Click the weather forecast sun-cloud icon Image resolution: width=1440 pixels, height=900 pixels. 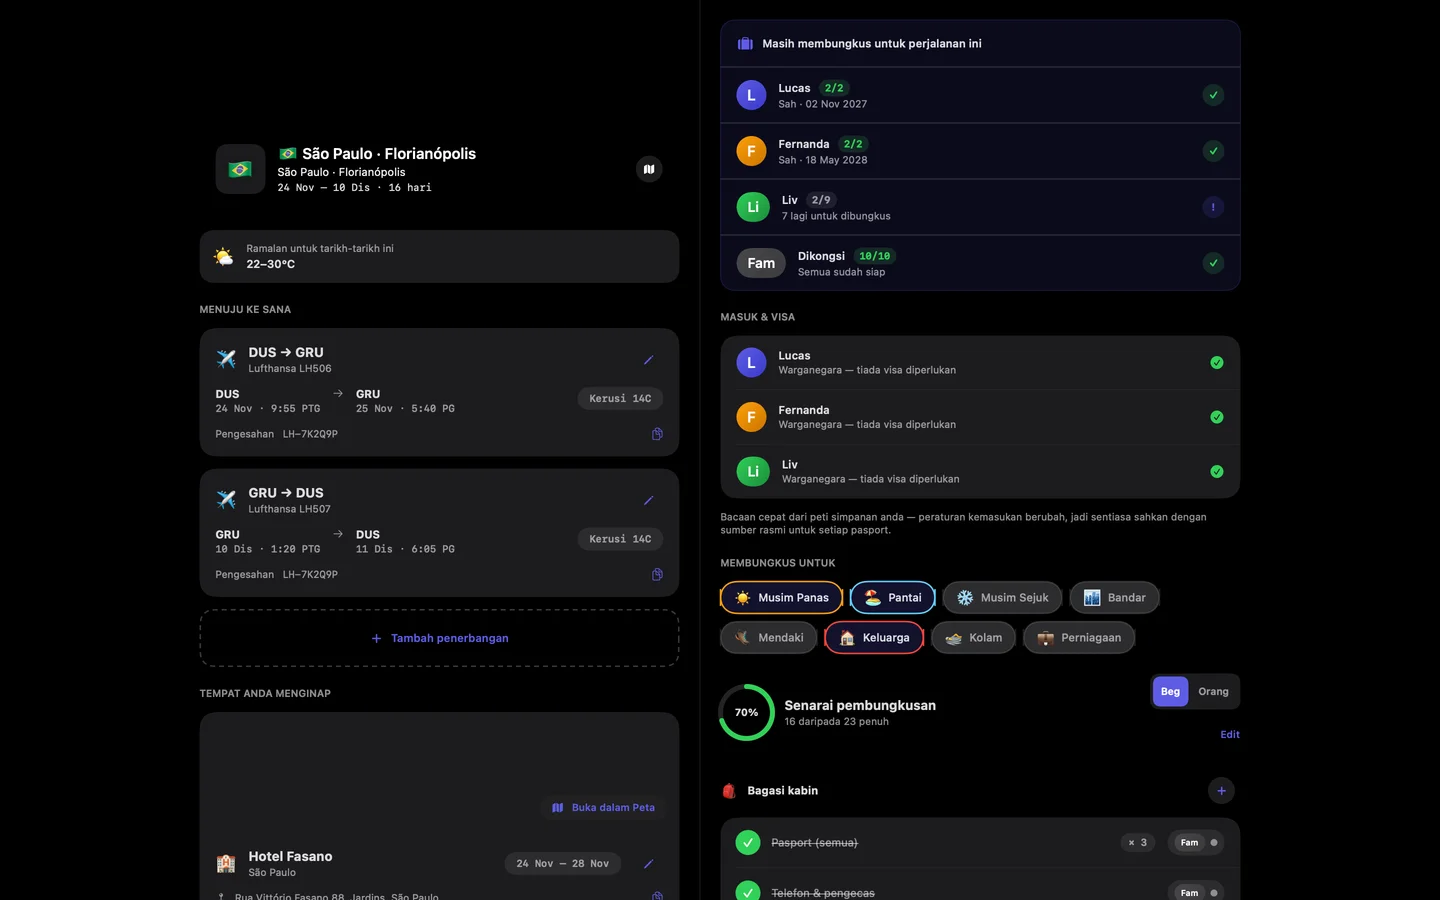pos(224,257)
